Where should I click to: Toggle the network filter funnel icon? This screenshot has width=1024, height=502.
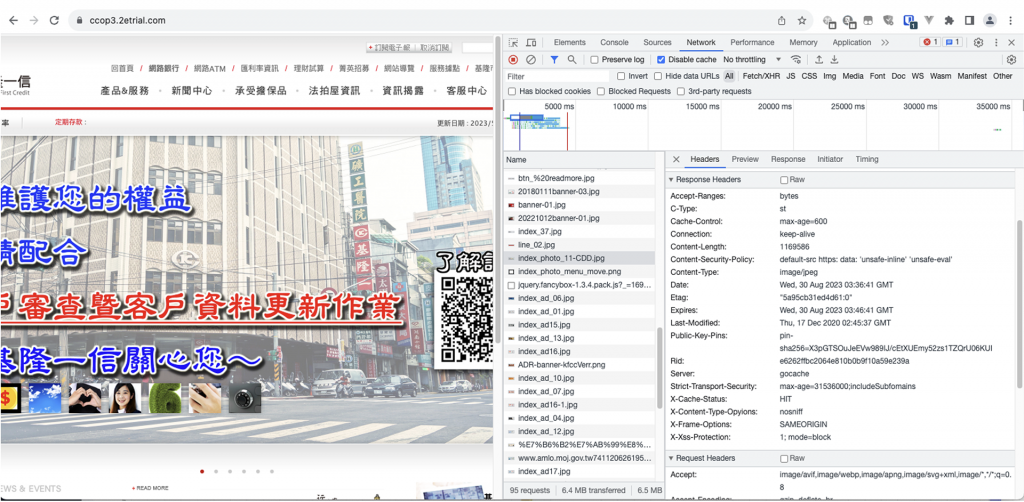554,59
